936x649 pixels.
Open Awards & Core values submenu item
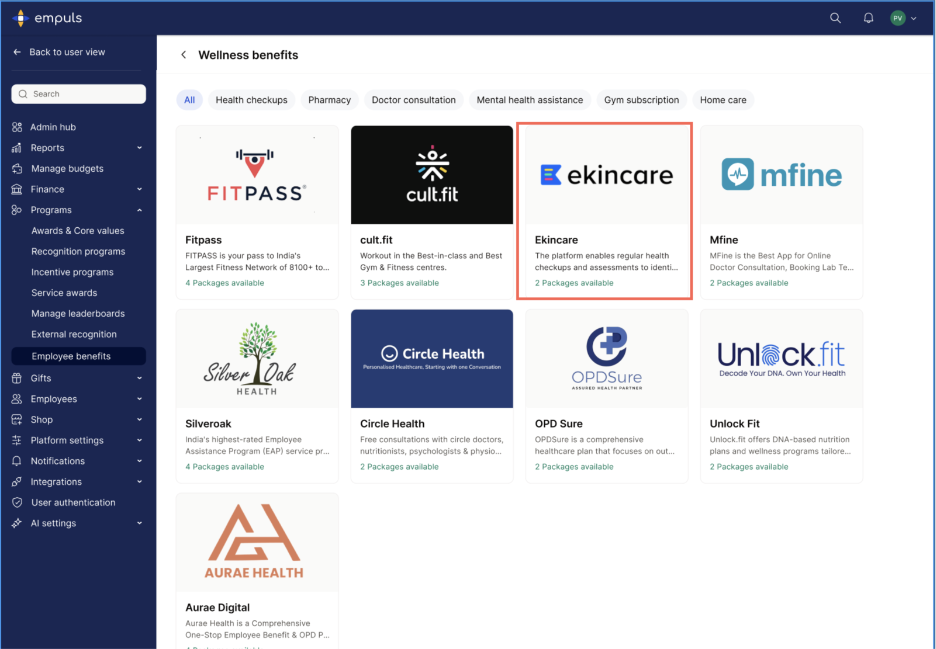[78, 230]
